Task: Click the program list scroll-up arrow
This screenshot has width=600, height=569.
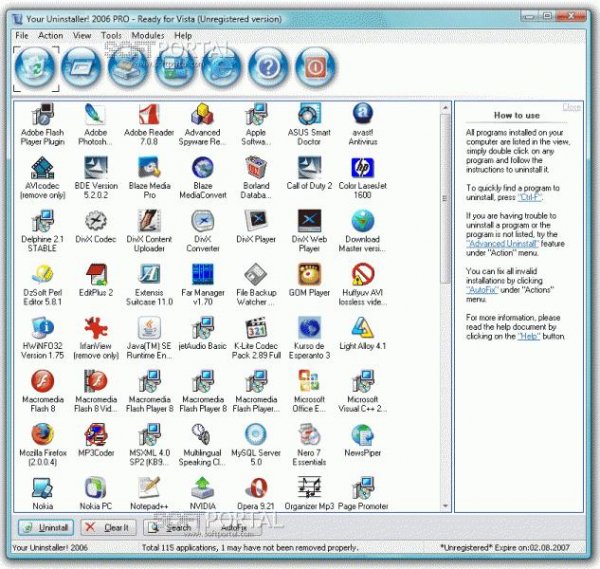Action: click(445, 108)
